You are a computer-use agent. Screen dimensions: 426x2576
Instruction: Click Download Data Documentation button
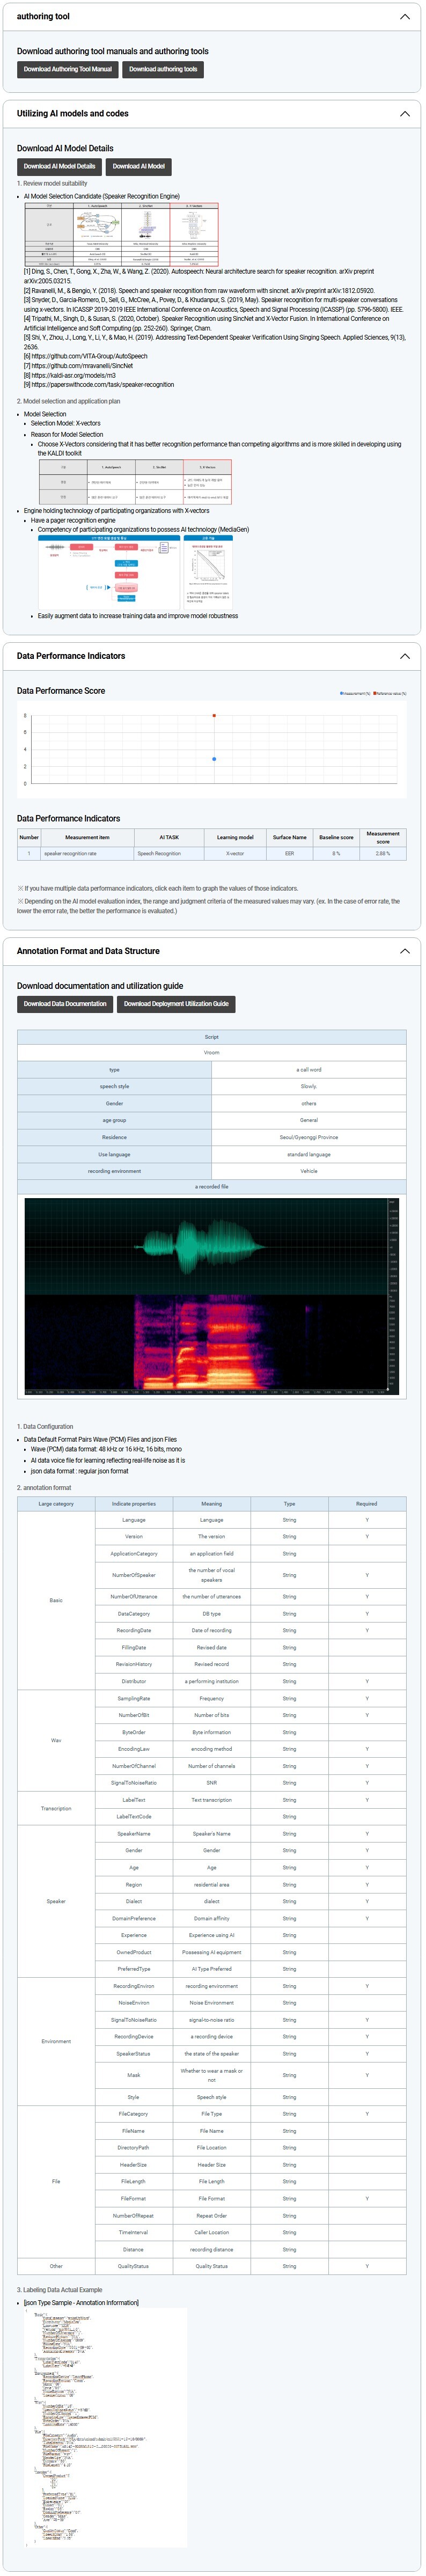click(x=65, y=1003)
